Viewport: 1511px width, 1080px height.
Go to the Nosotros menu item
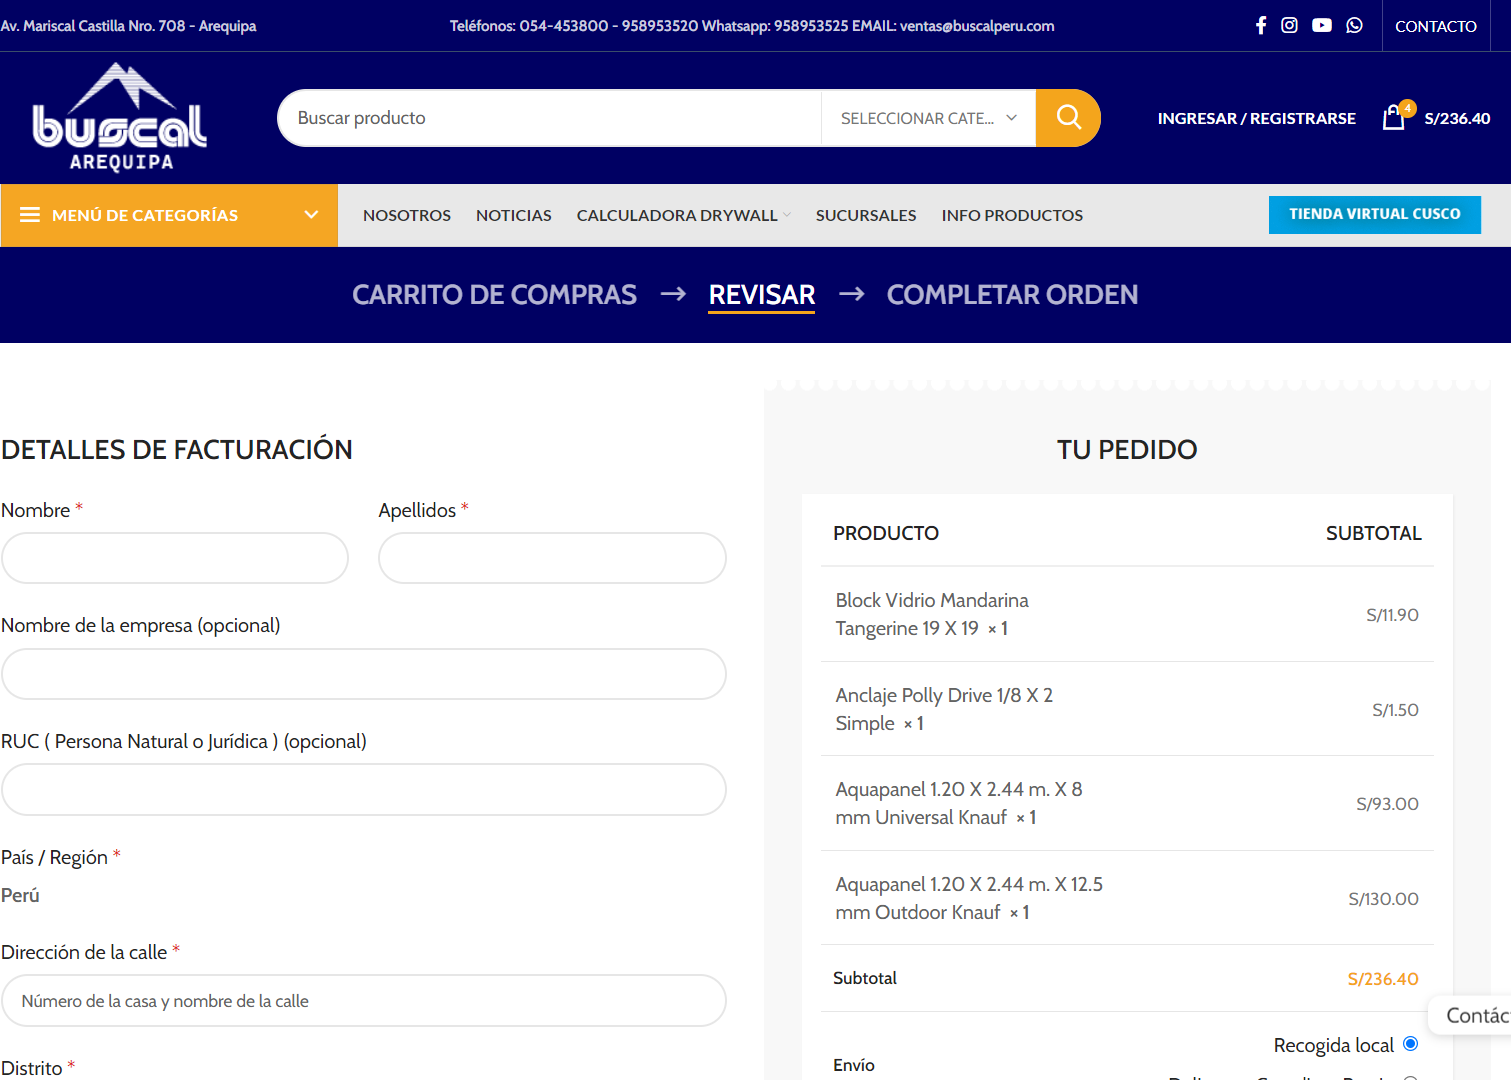click(x=406, y=215)
